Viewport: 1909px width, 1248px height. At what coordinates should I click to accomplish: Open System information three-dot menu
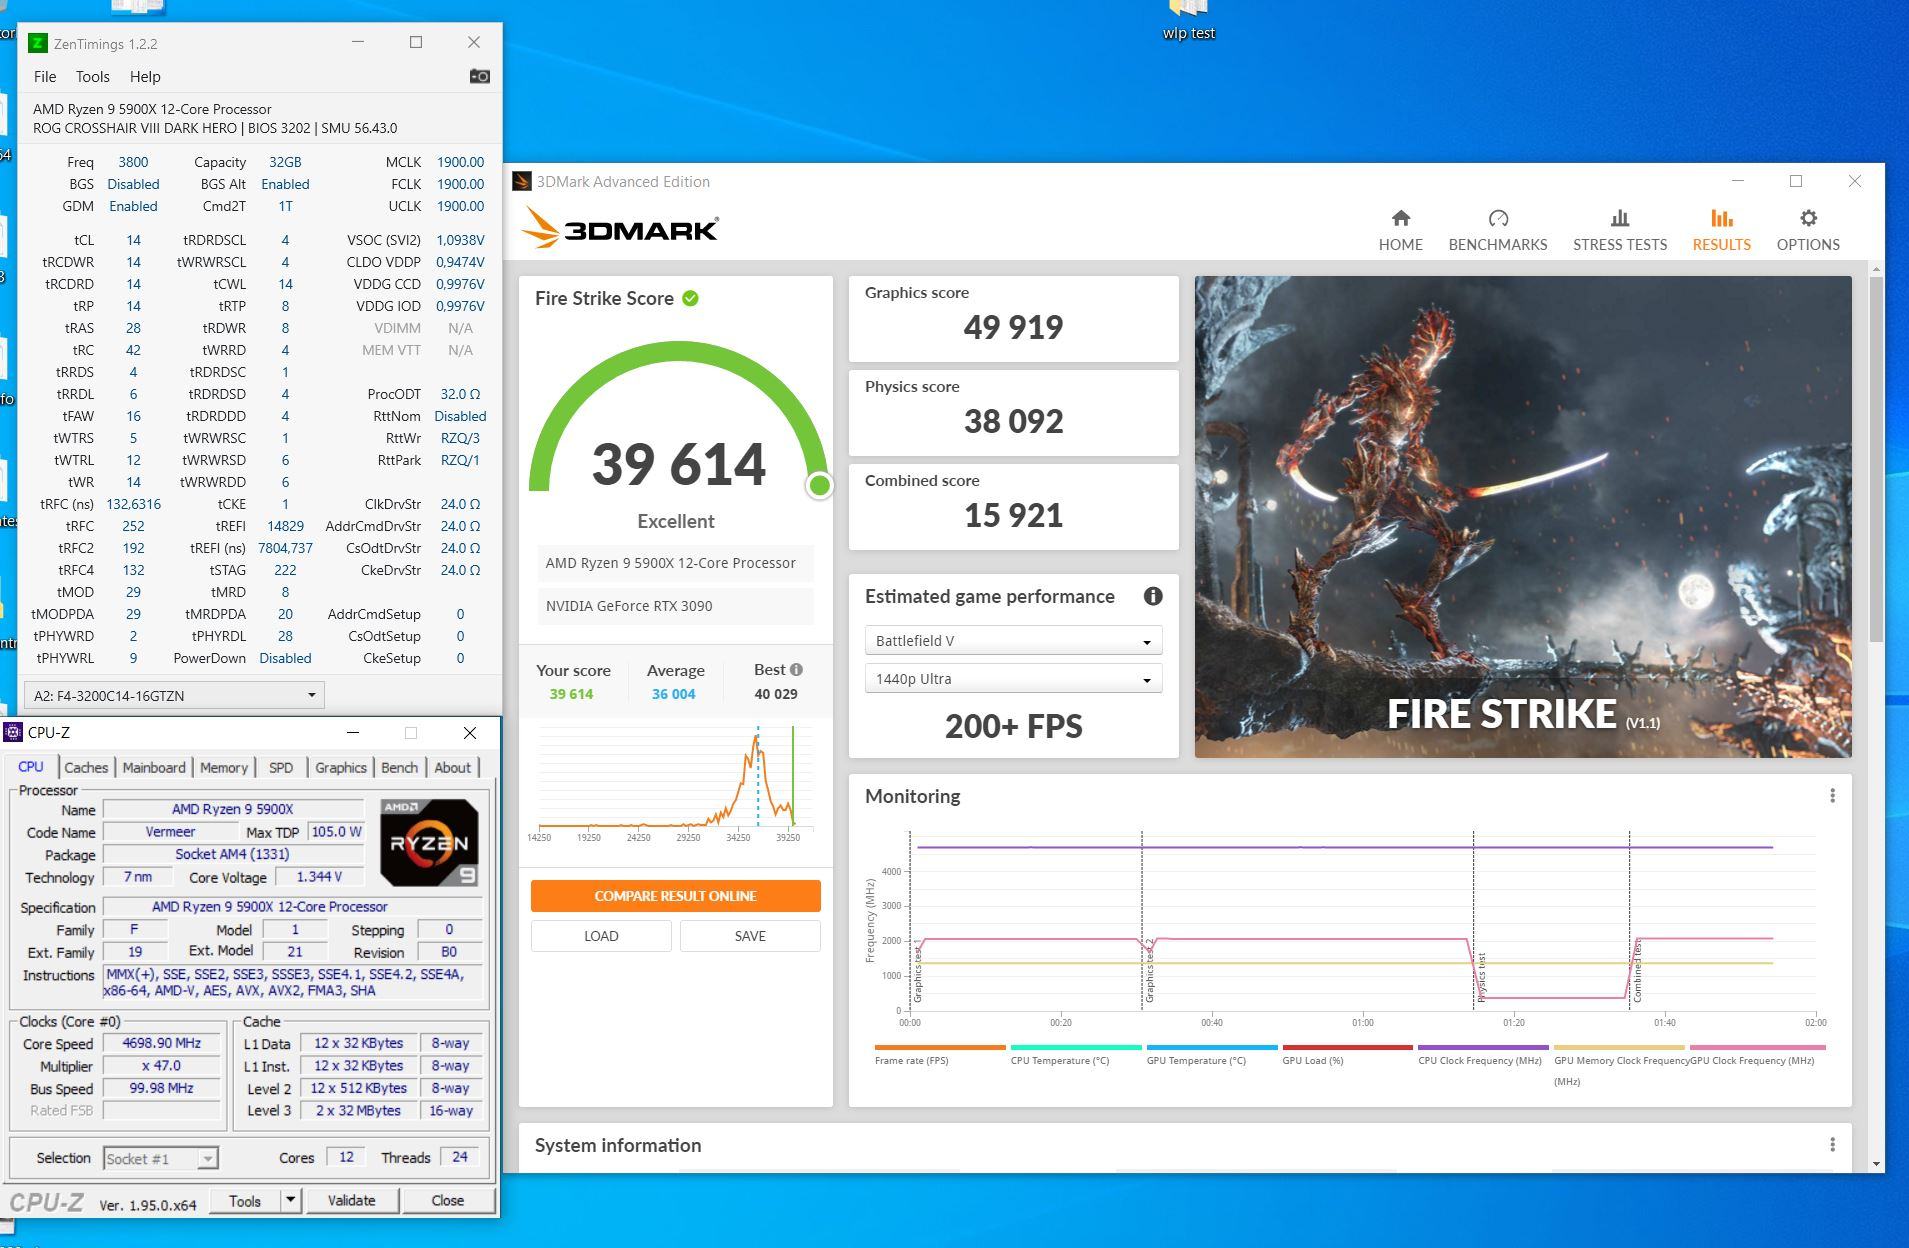(1832, 1145)
